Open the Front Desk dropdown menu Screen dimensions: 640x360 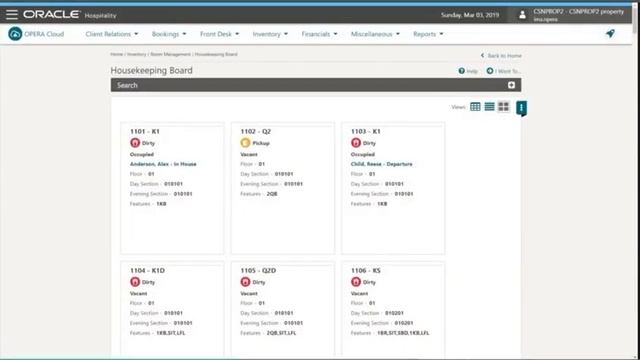click(220, 34)
